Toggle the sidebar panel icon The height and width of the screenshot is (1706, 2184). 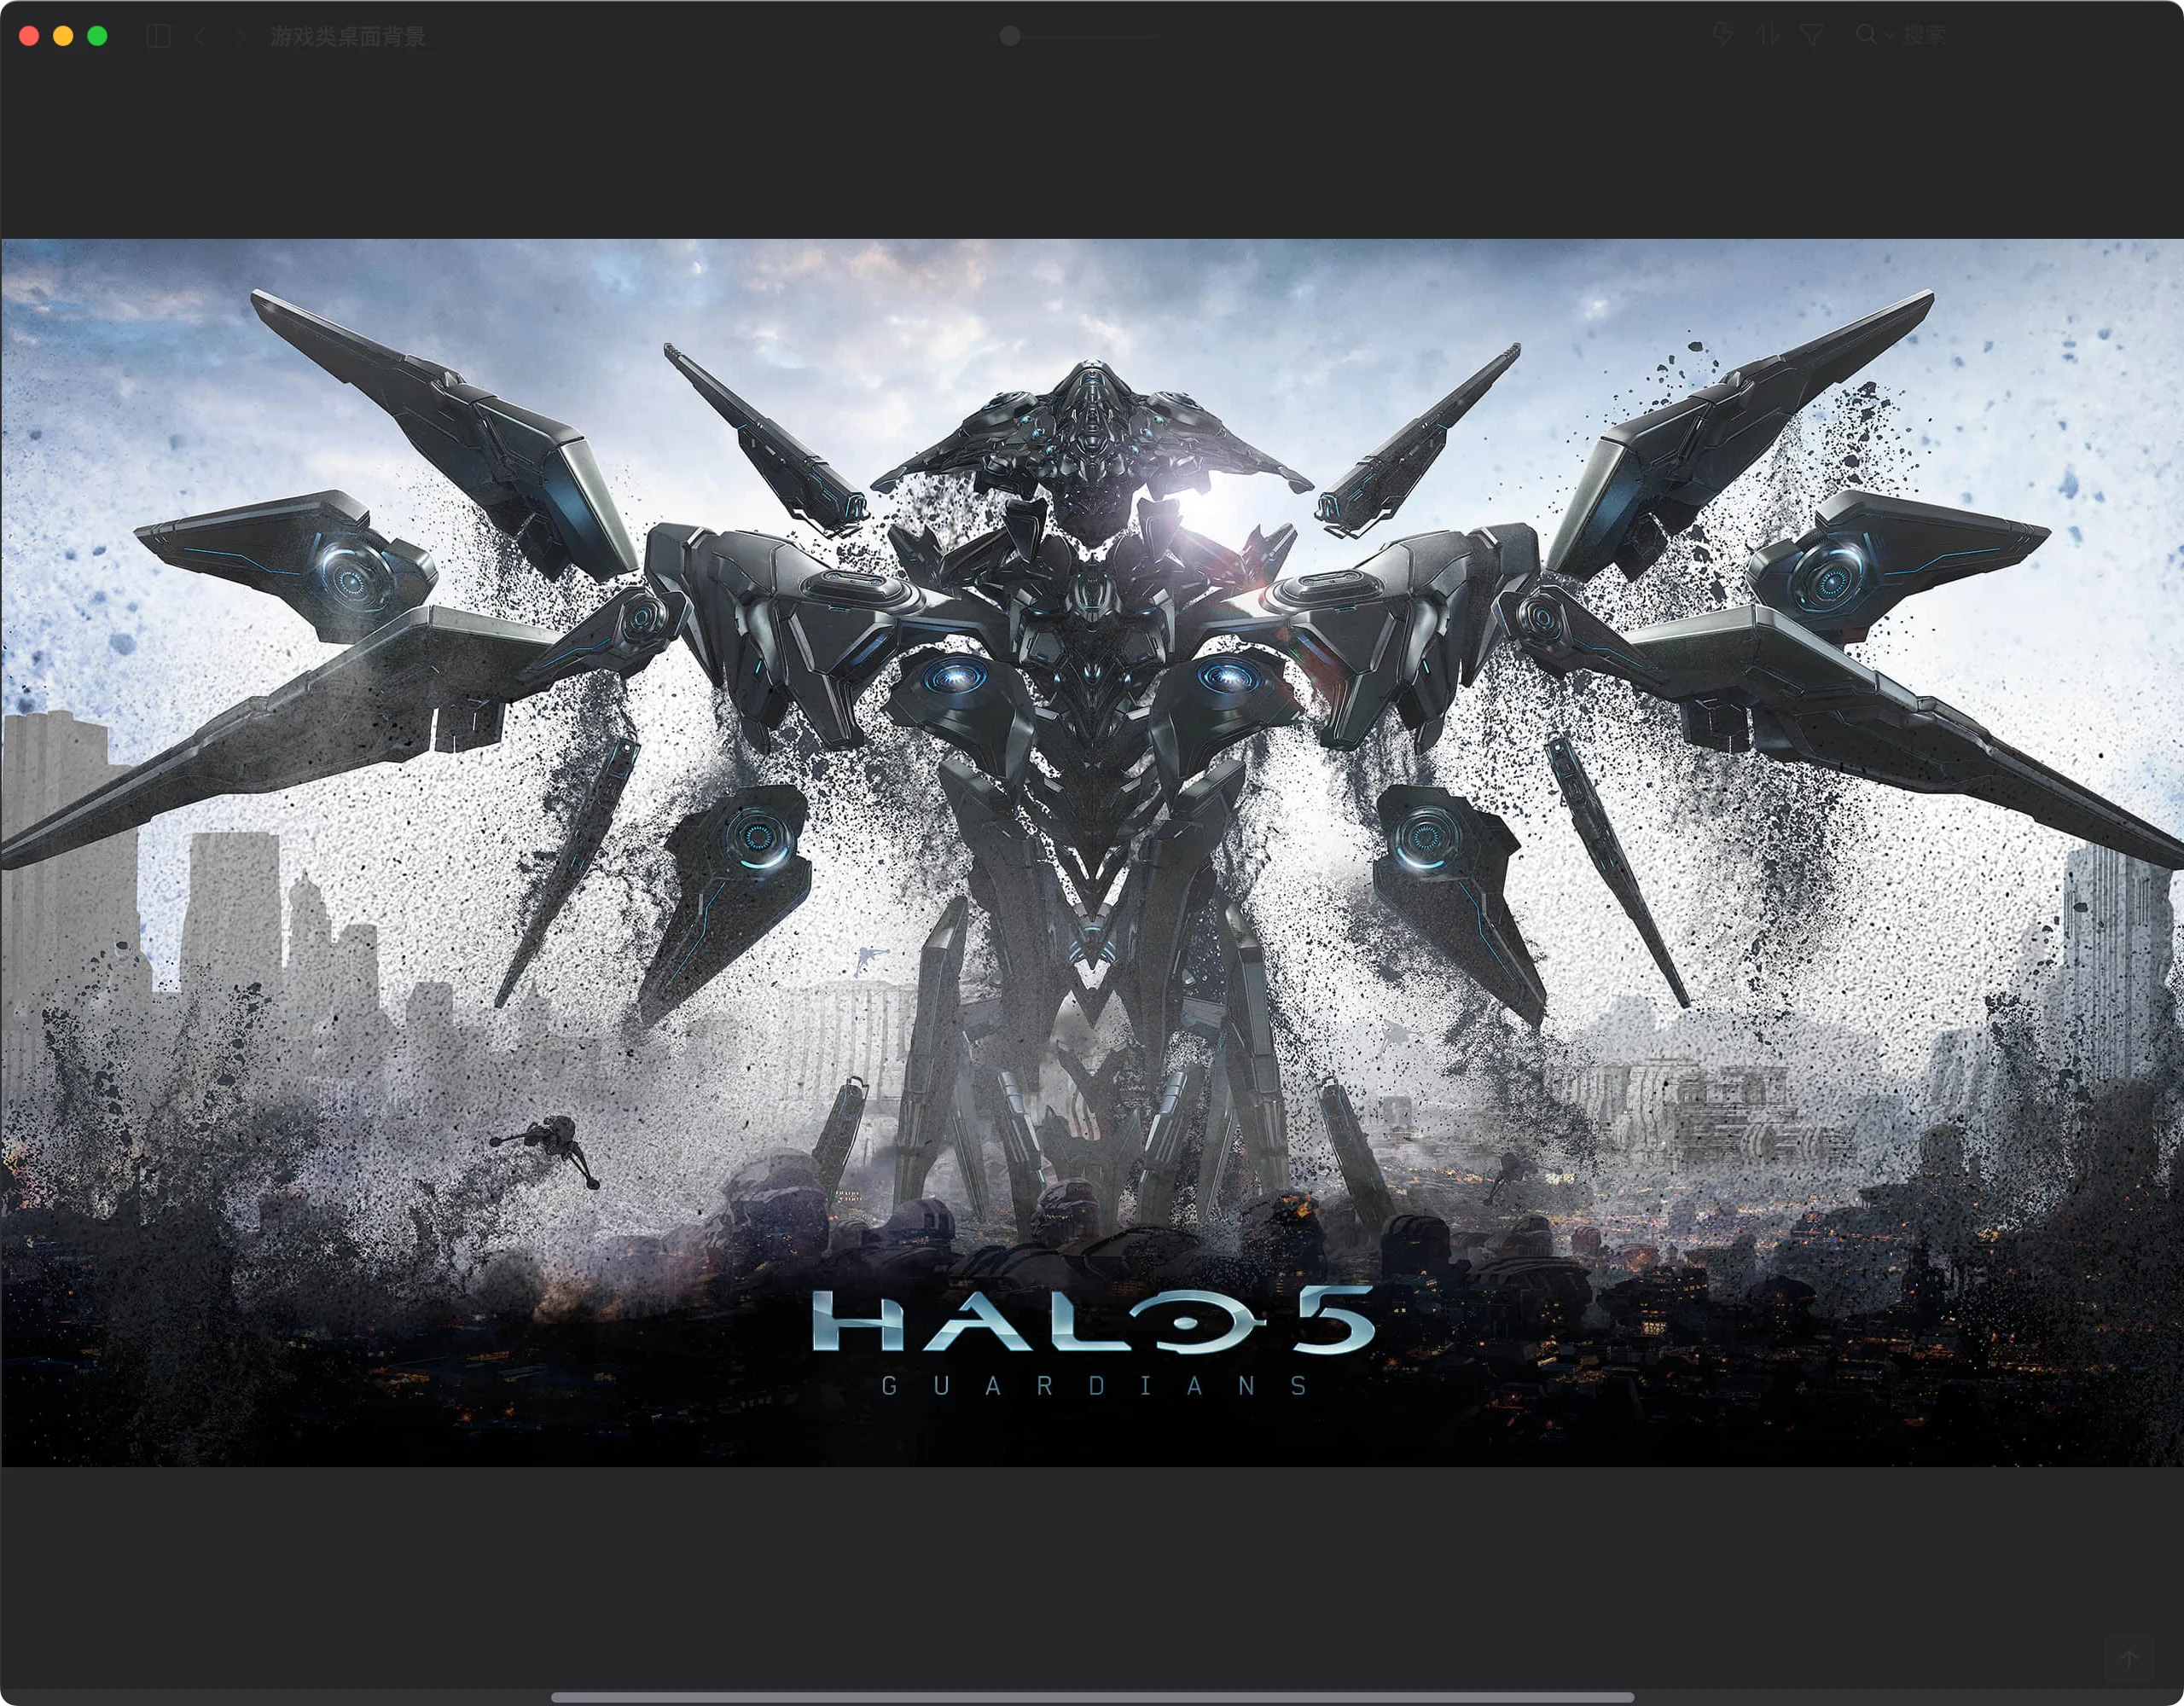coord(158,36)
